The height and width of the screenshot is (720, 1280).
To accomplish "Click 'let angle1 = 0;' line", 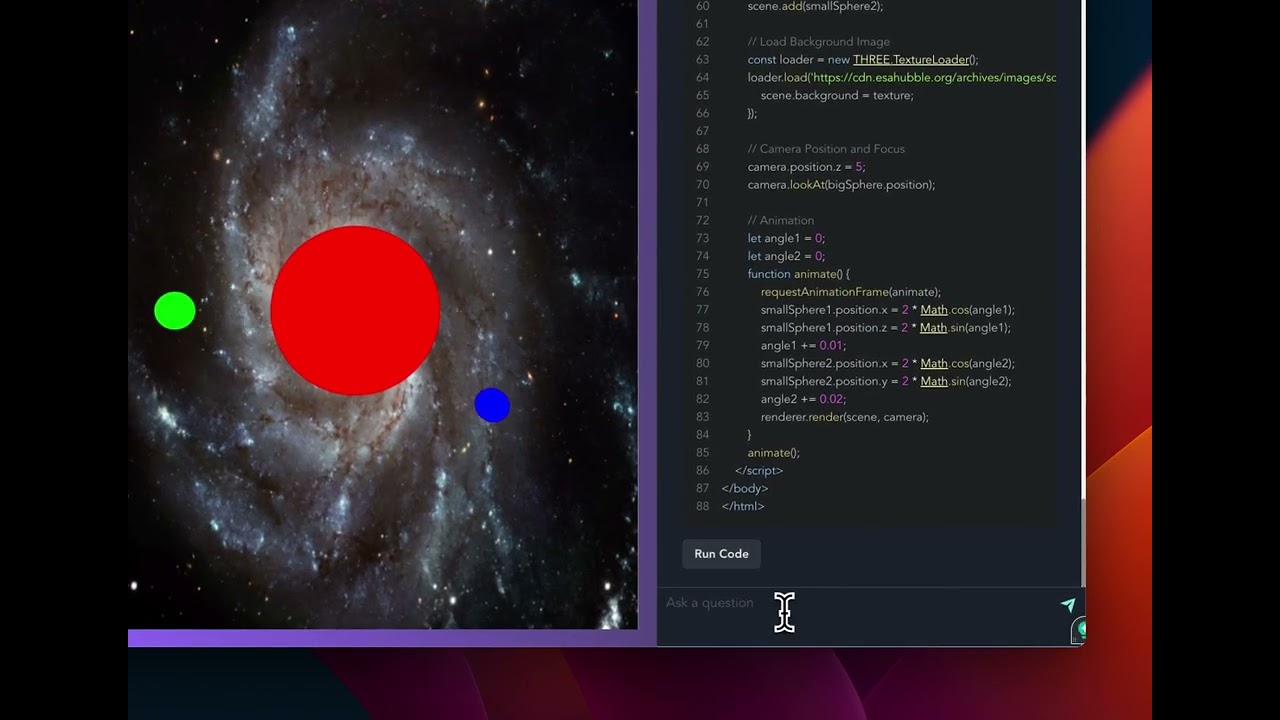I will click(x=786, y=238).
